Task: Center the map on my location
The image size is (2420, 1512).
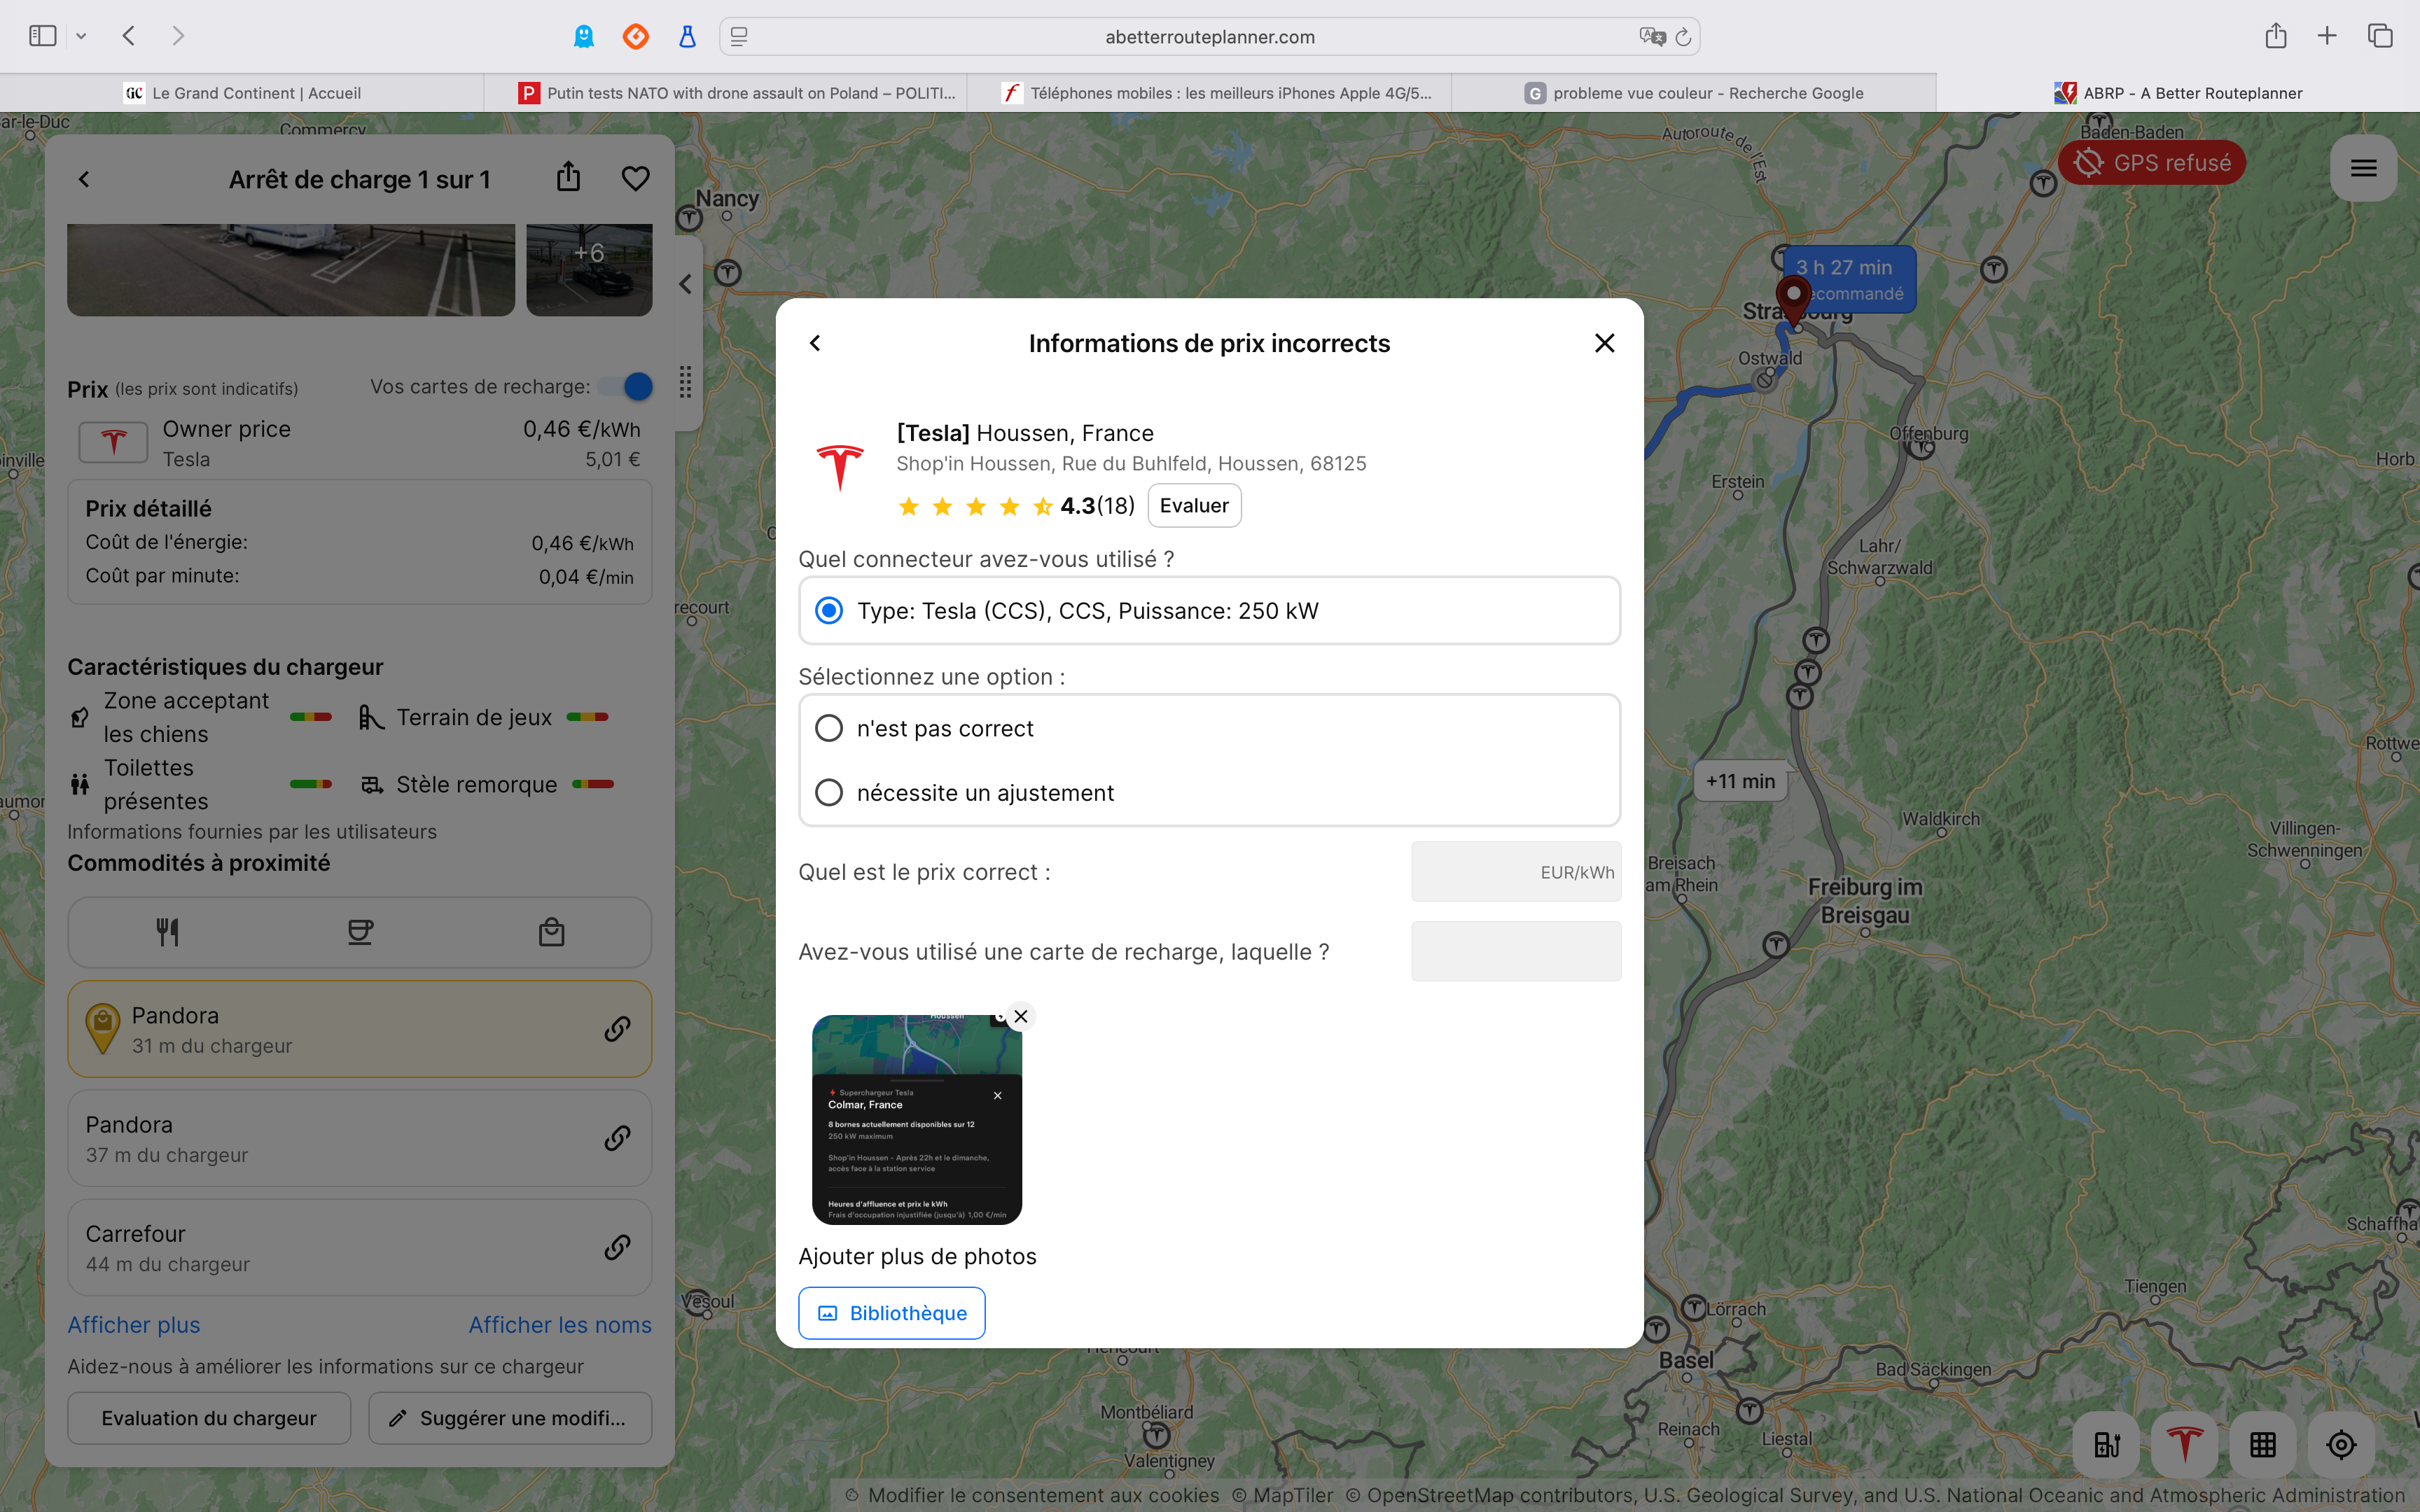Action: point(2341,1444)
